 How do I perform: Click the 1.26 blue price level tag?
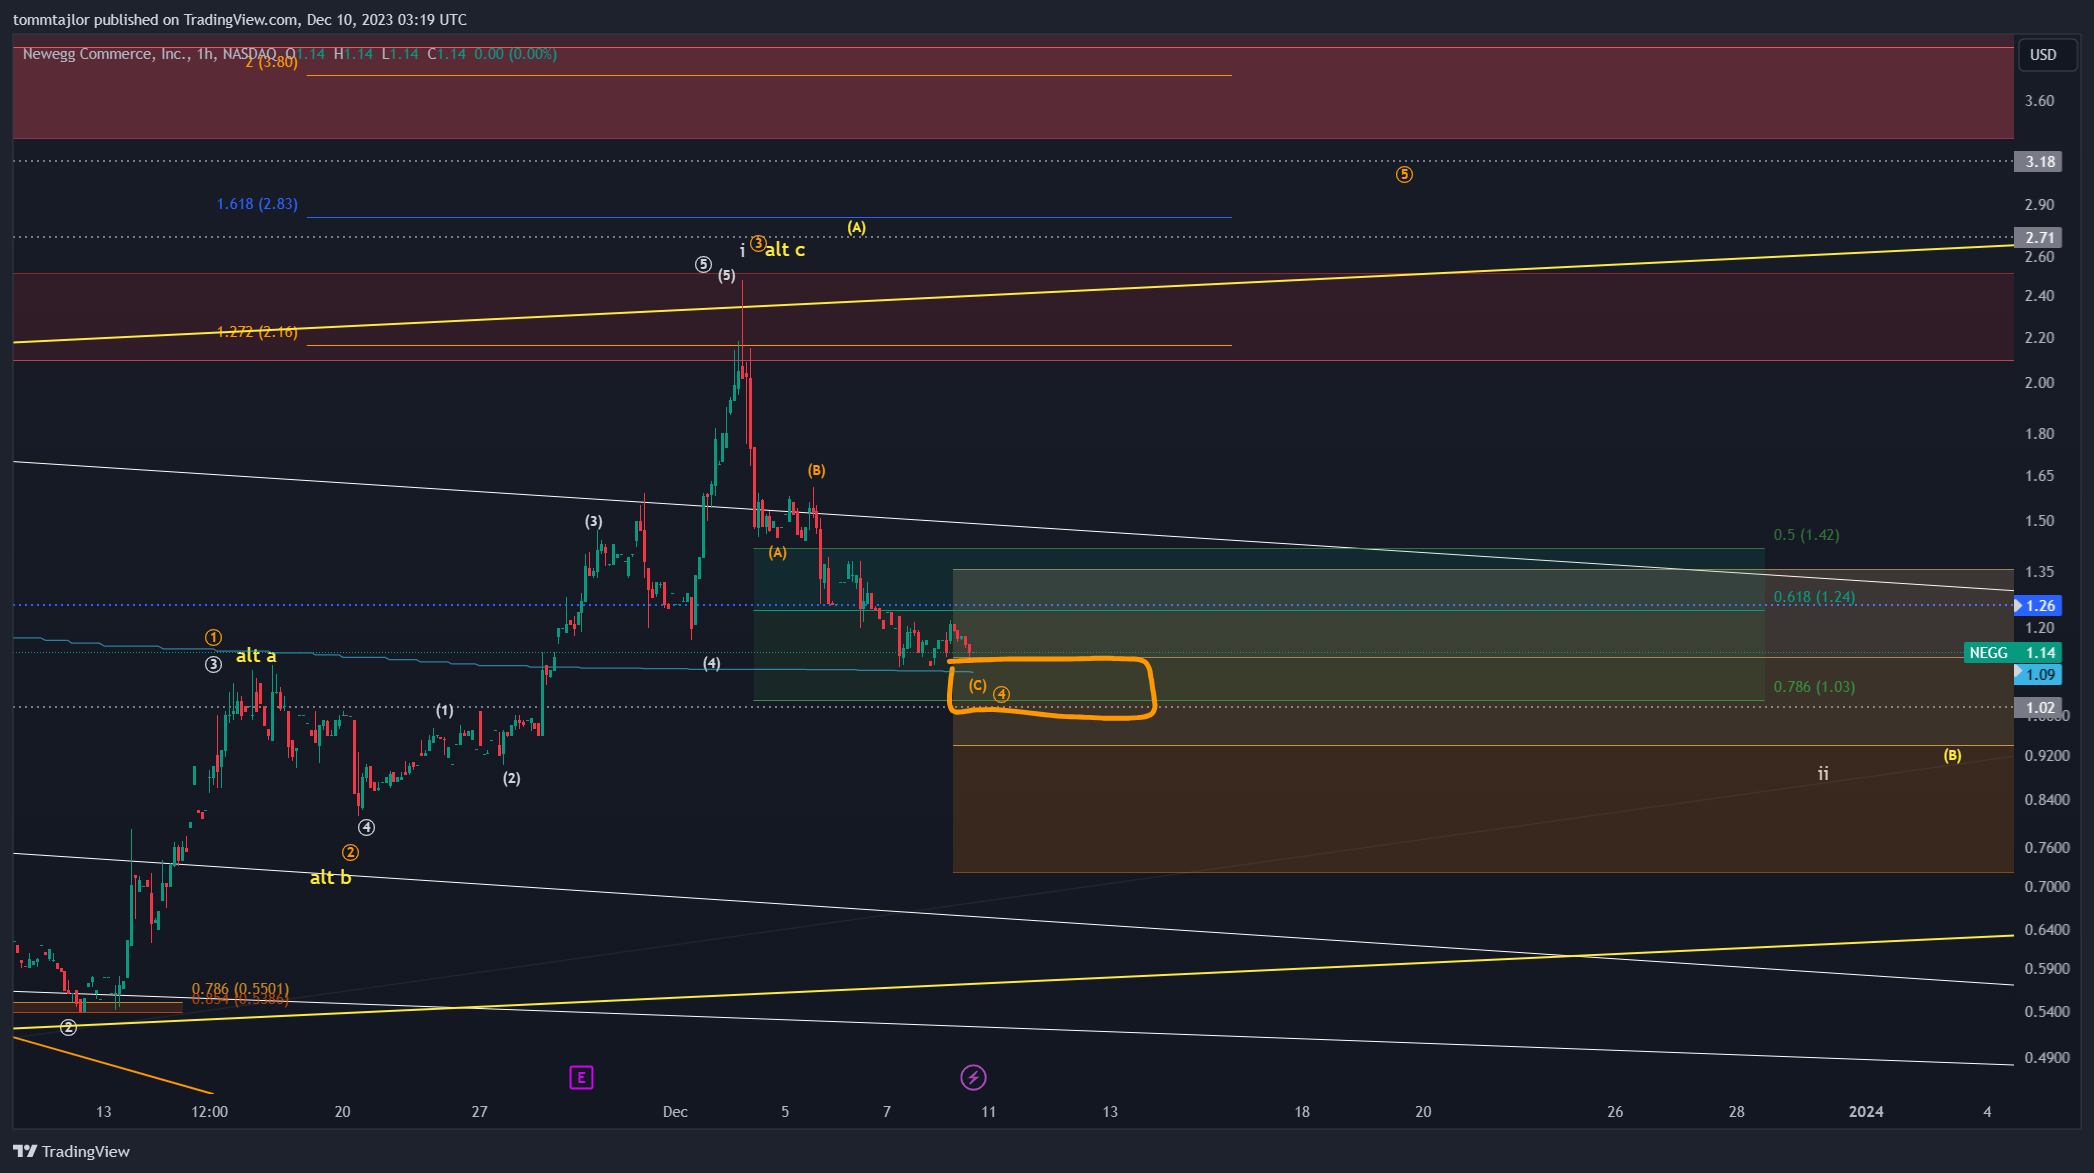(x=2038, y=605)
